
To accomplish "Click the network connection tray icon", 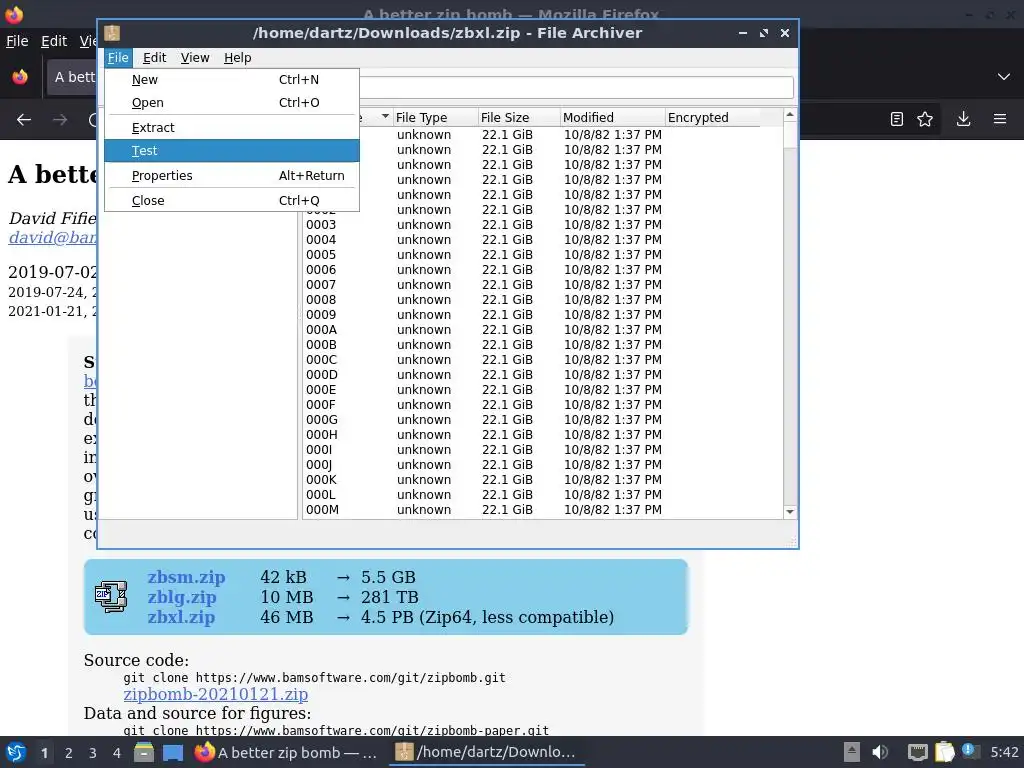I will click(918, 752).
